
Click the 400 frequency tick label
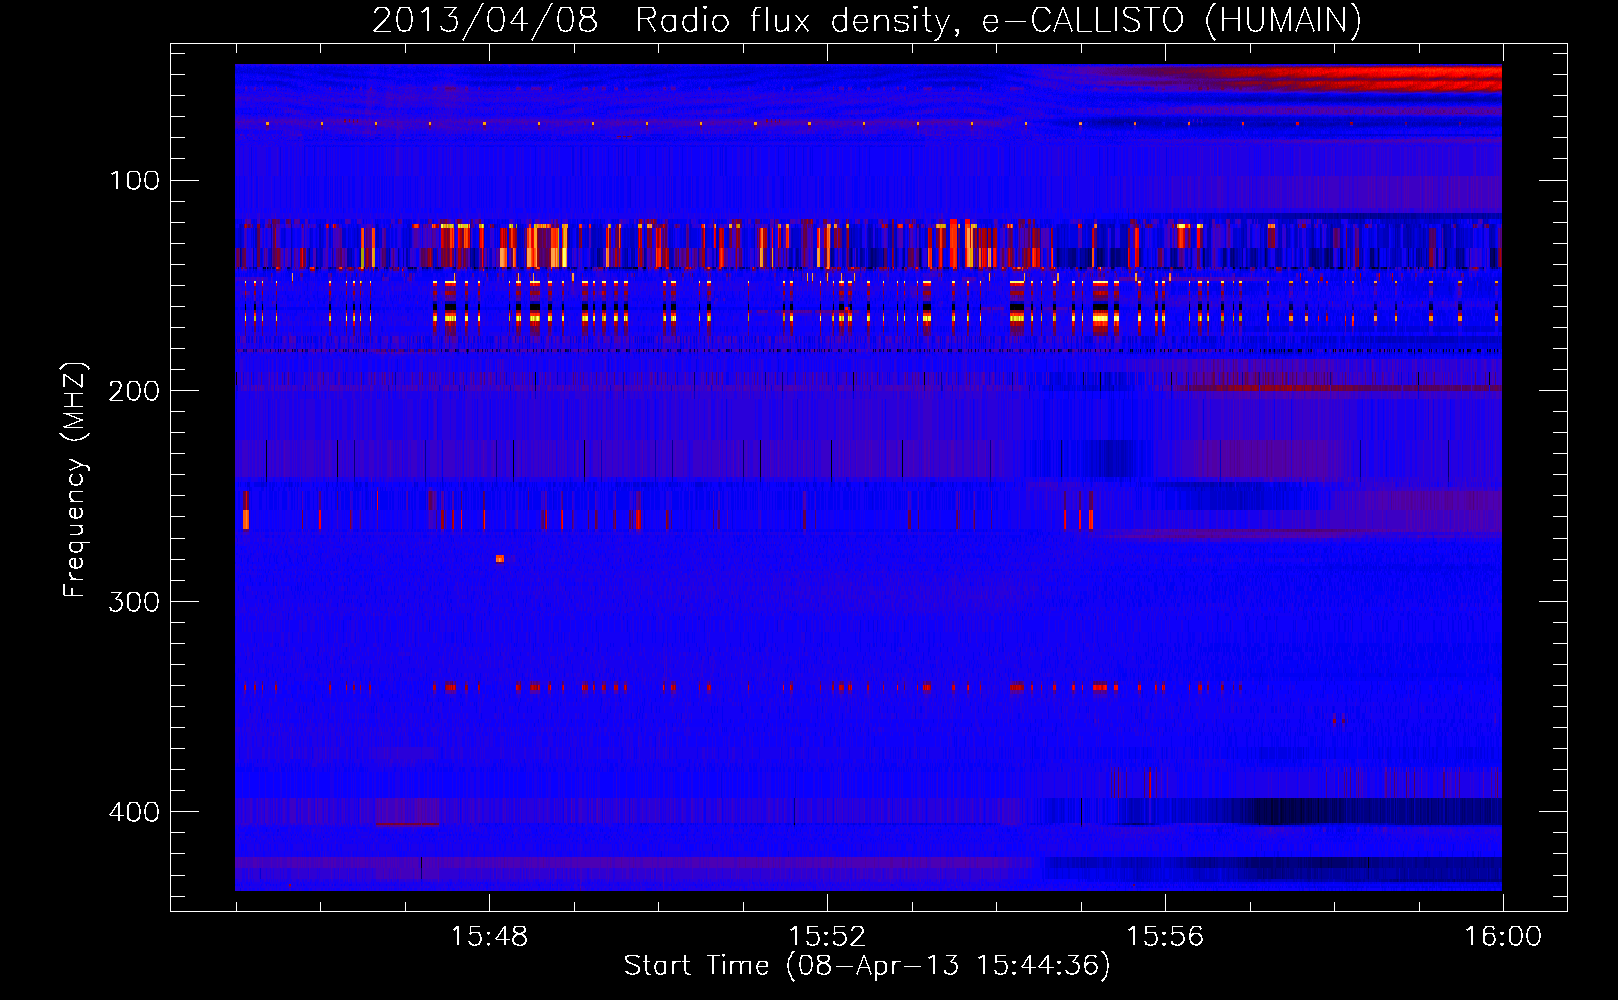pyautogui.click(x=134, y=812)
